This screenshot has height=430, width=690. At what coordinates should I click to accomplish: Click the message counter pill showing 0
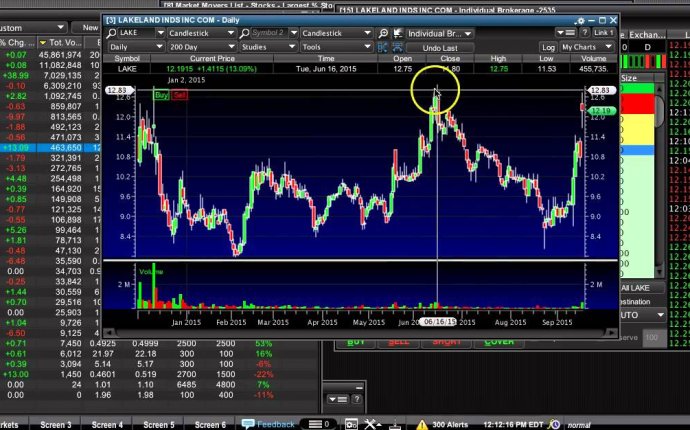(x=319, y=424)
